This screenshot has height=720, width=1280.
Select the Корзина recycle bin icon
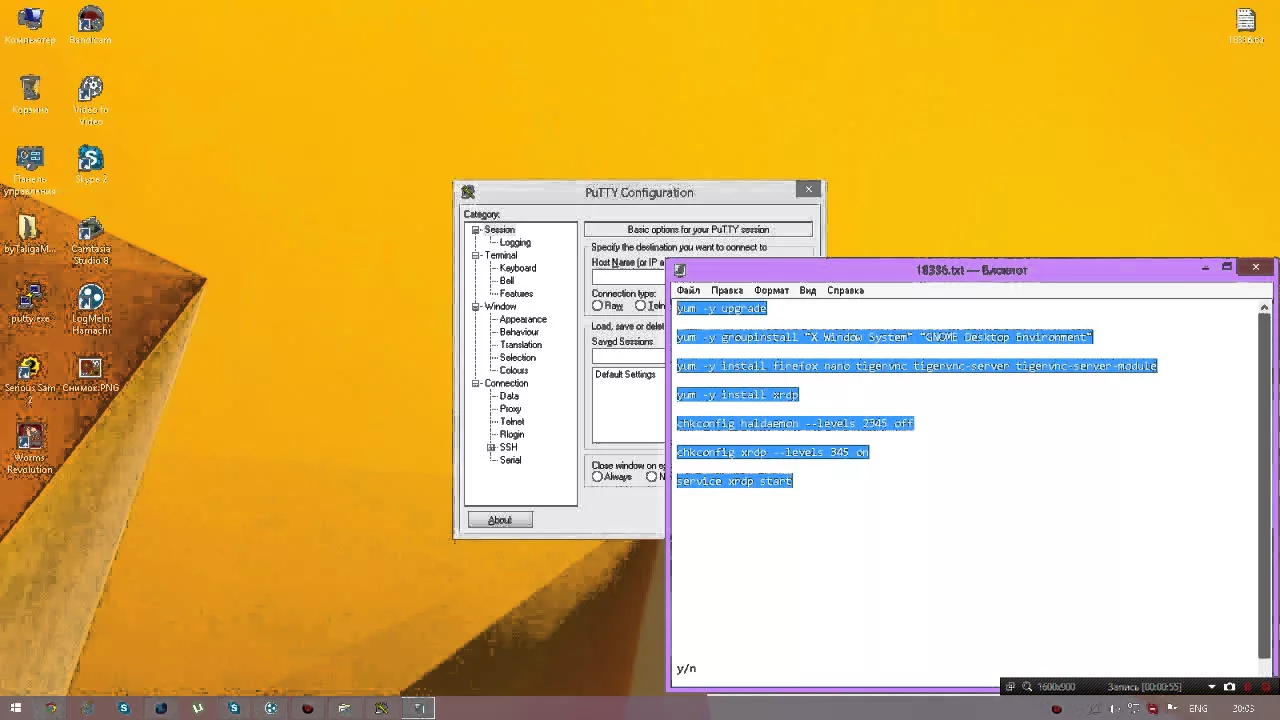(30, 96)
